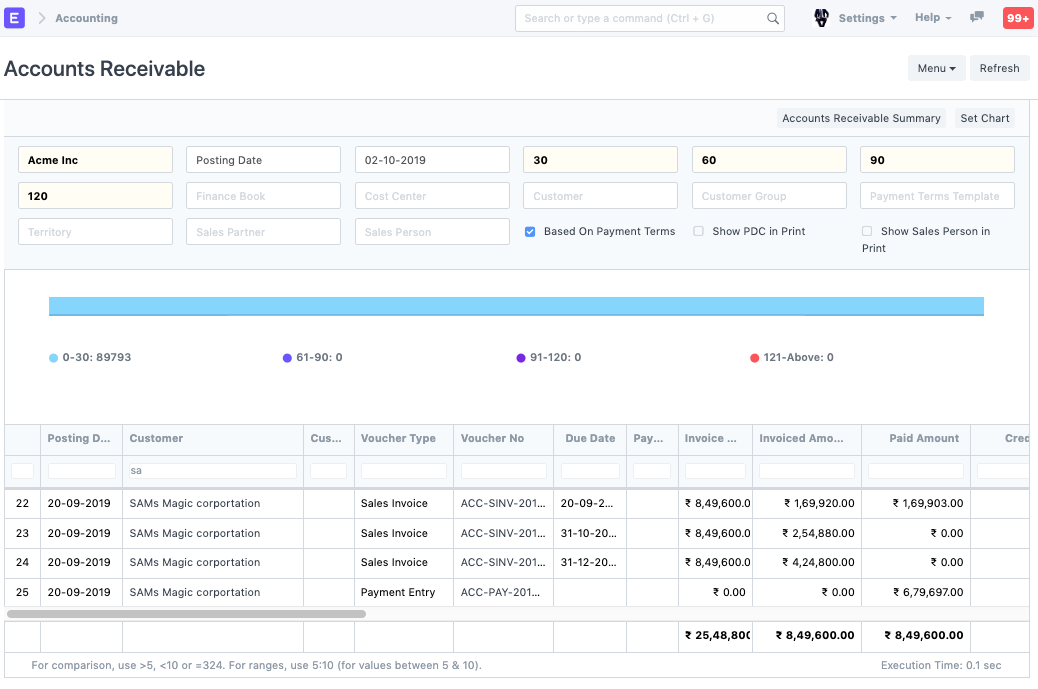
Task: Click the breadcrumb chevron arrow
Action: tap(42, 18)
